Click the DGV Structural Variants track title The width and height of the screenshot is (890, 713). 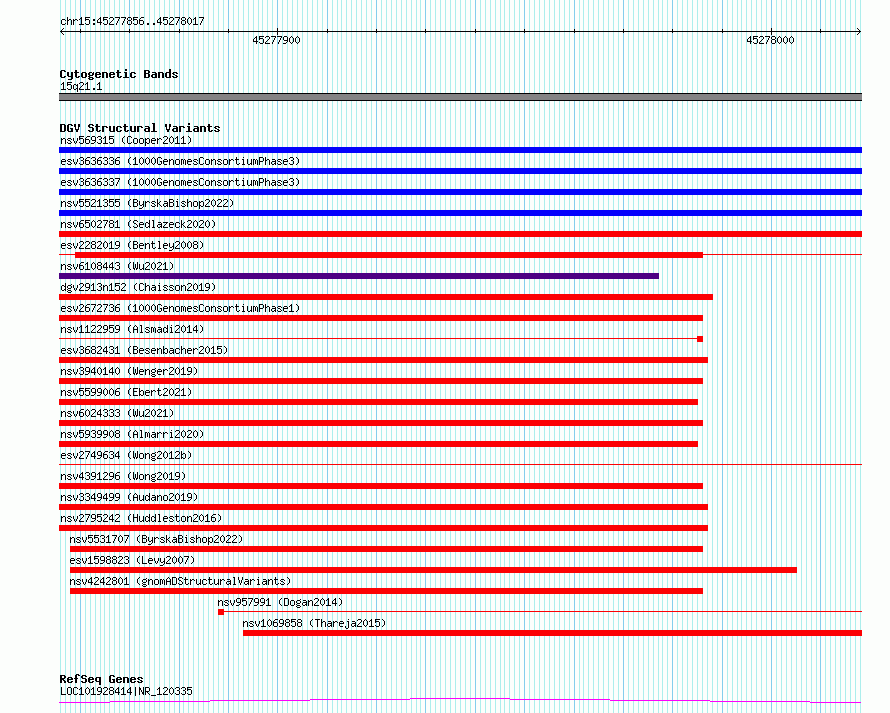point(140,128)
